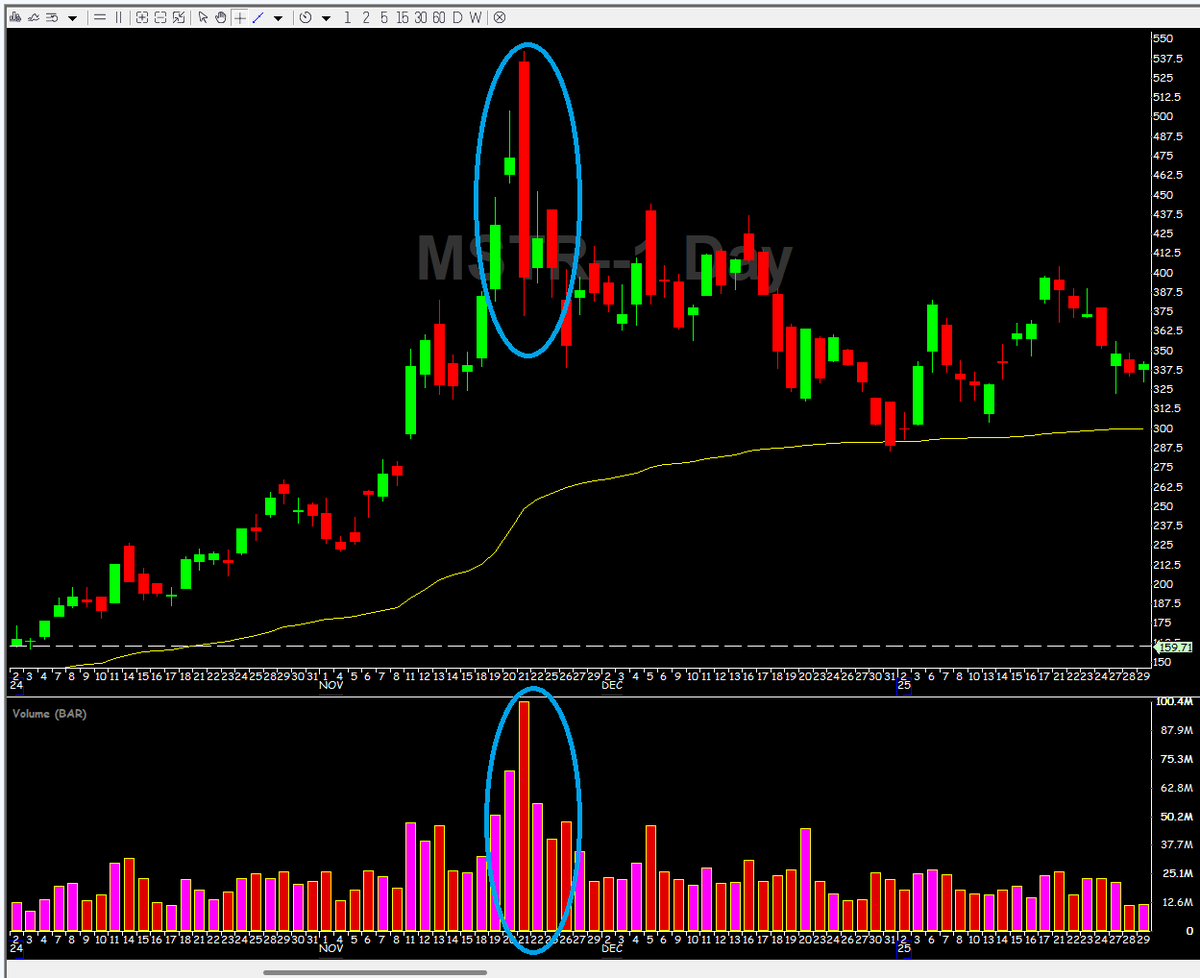Switch to the daily D timeframe

pos(456,17)
